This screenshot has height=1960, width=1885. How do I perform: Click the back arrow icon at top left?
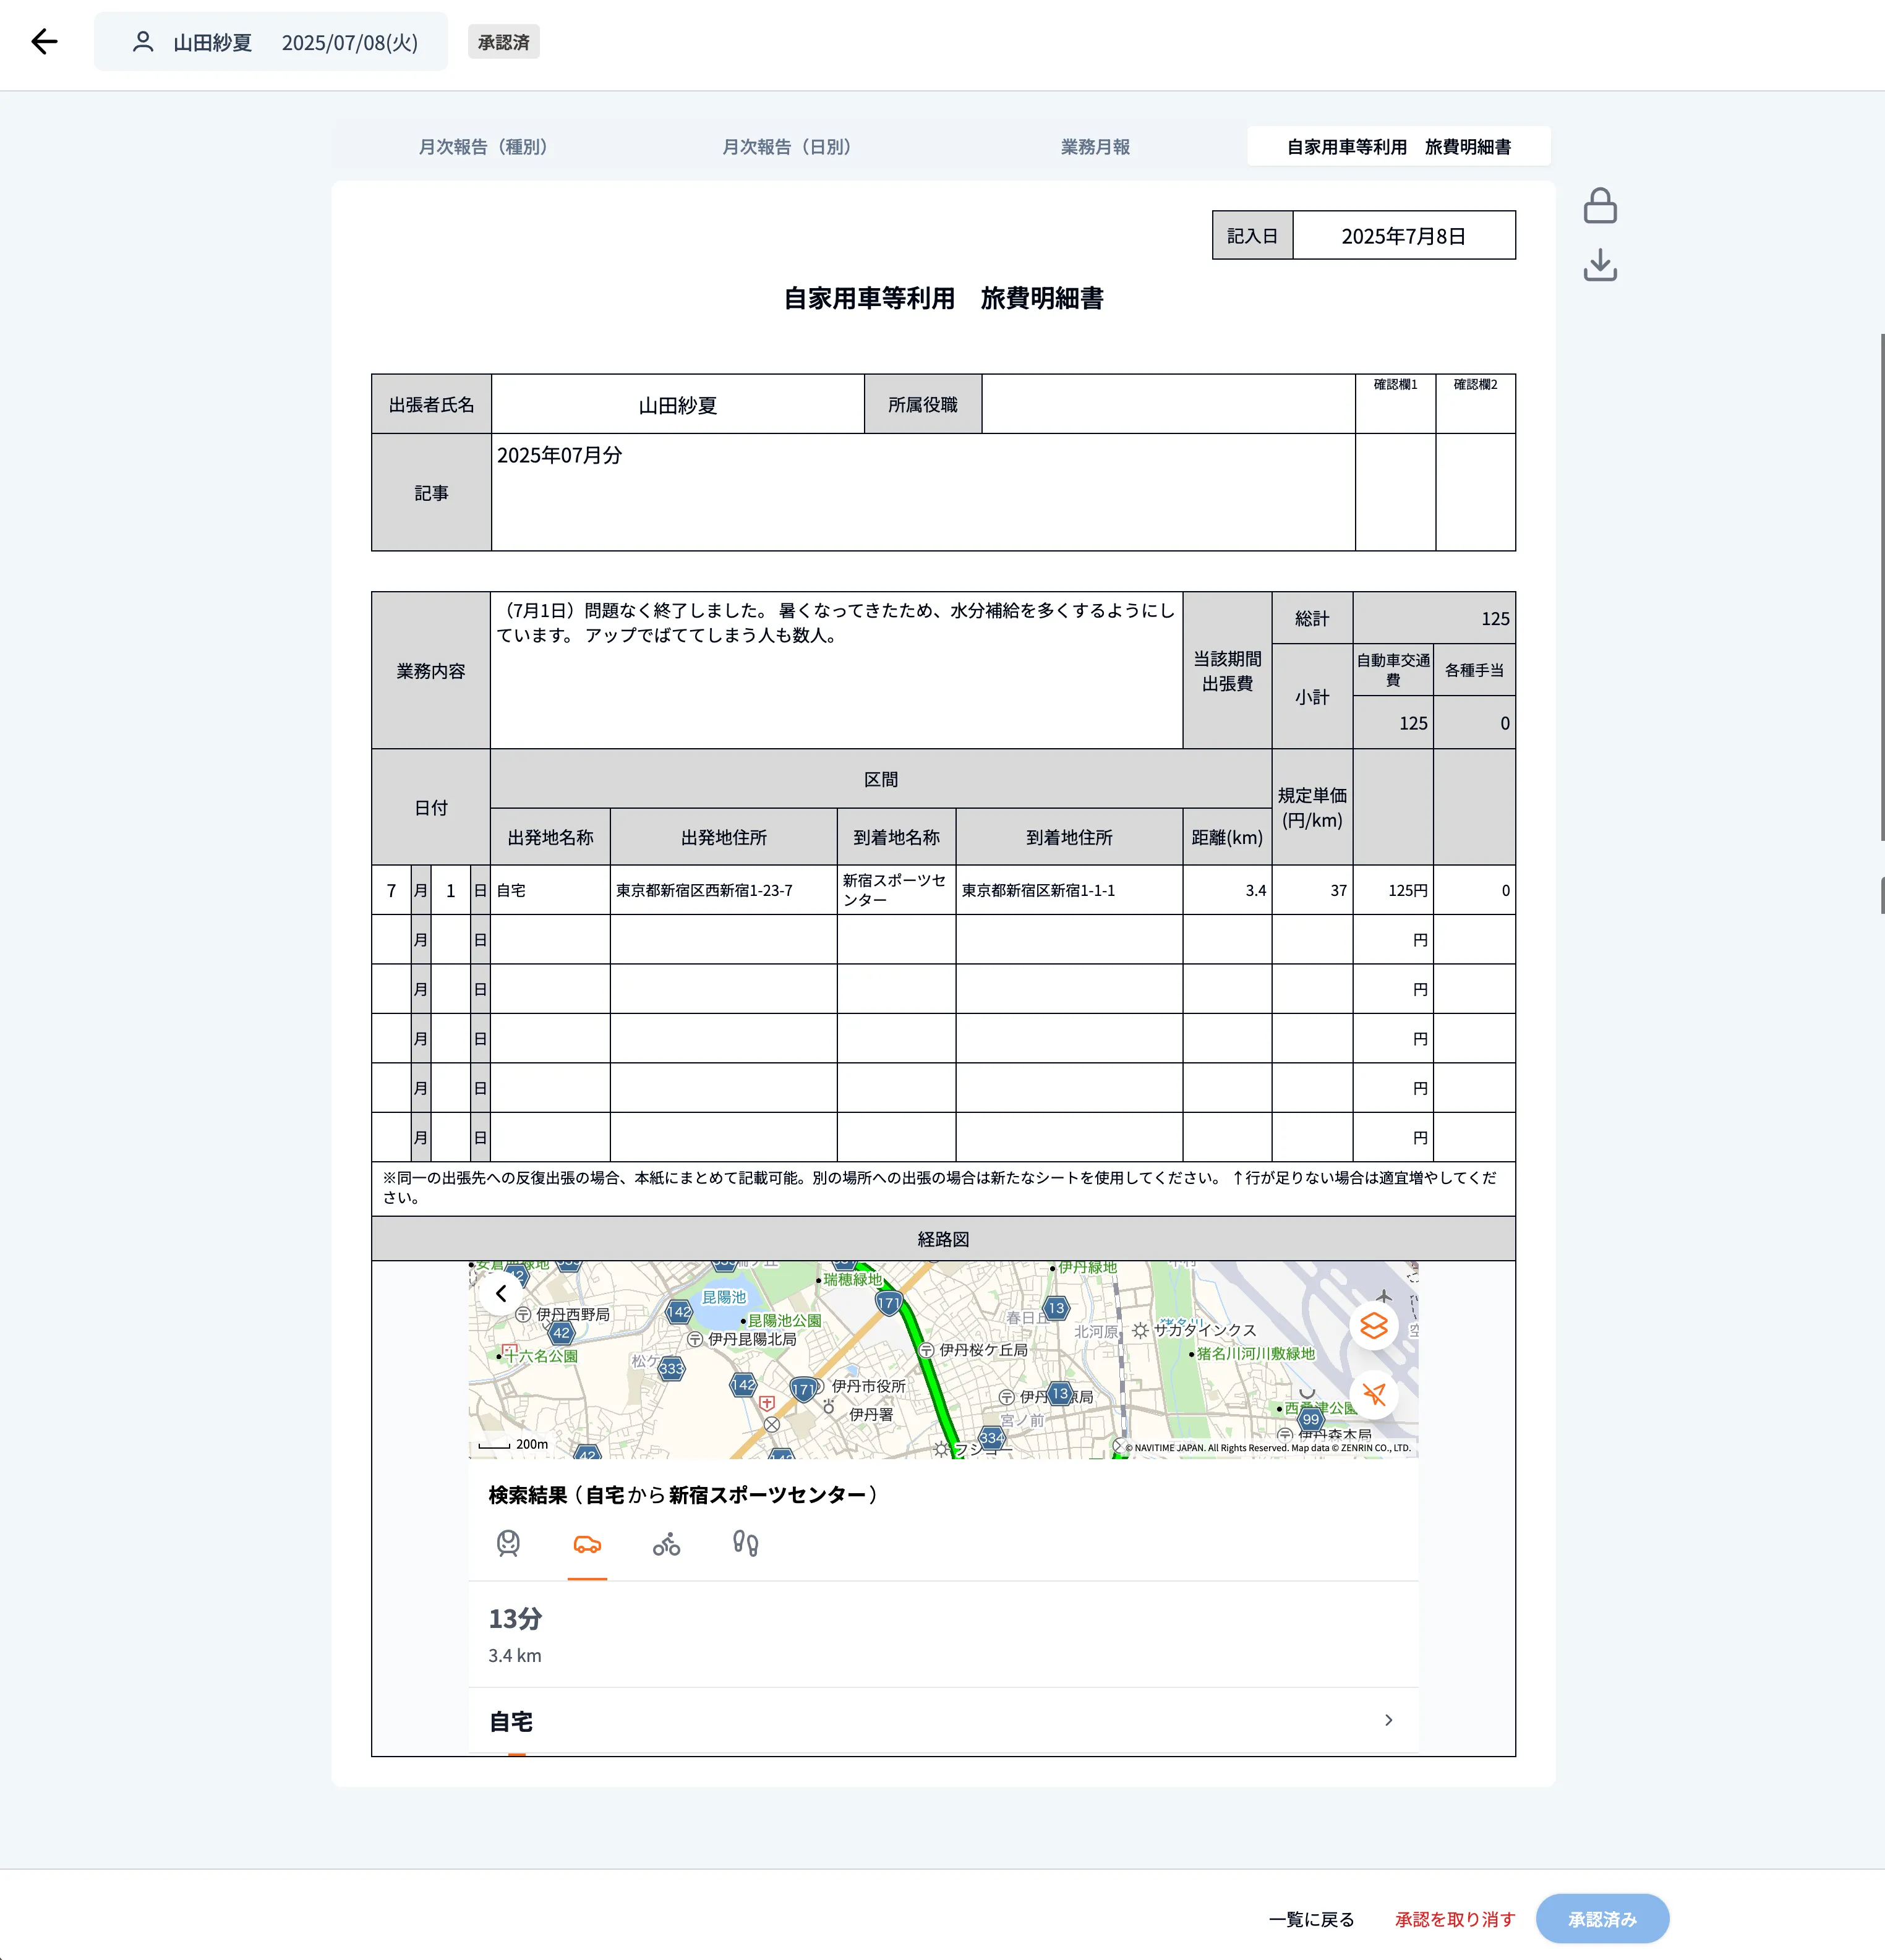[x=44, y=42]
